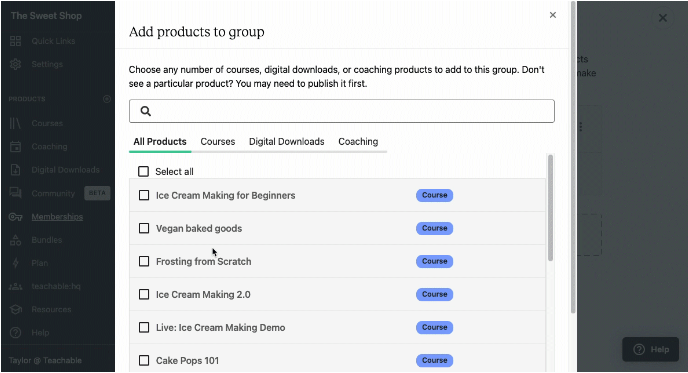Click the Live: Ice Cream Making Demo title

coord(220,327)
